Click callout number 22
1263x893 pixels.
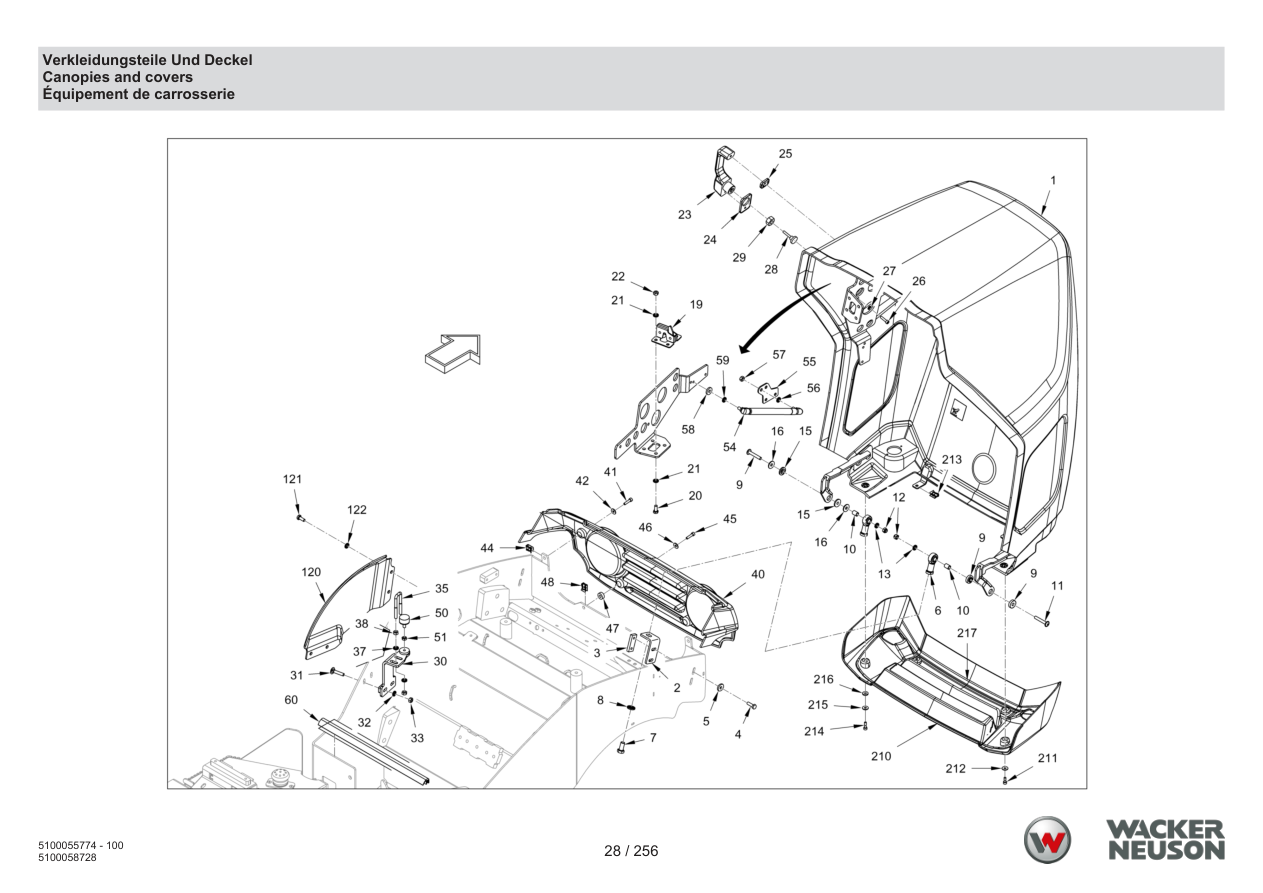coord(618,277)
